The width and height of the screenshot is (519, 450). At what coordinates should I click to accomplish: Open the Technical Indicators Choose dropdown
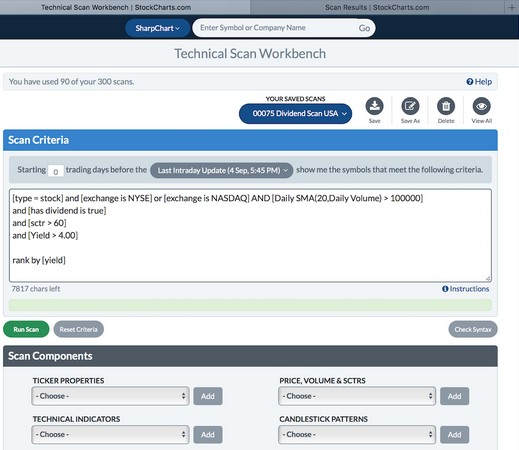click(x=110, y=434)
